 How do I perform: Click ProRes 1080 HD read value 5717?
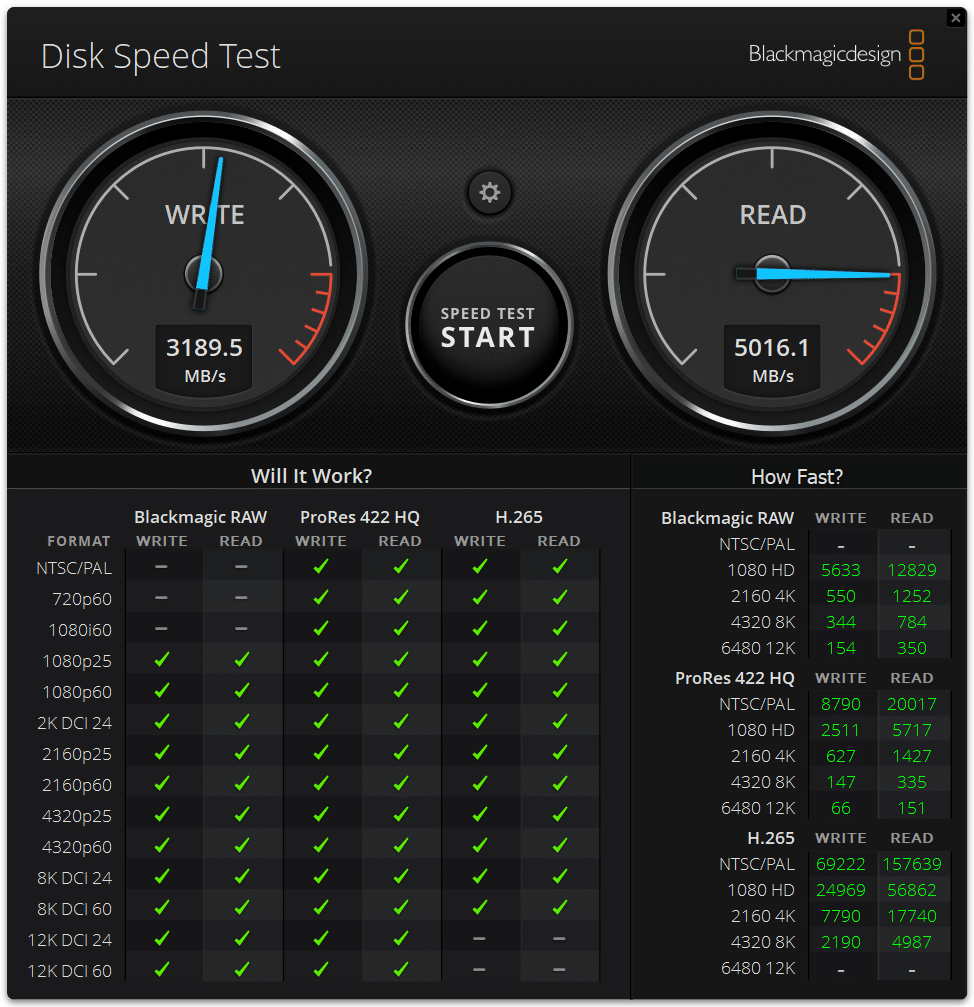tap(912, 730)
